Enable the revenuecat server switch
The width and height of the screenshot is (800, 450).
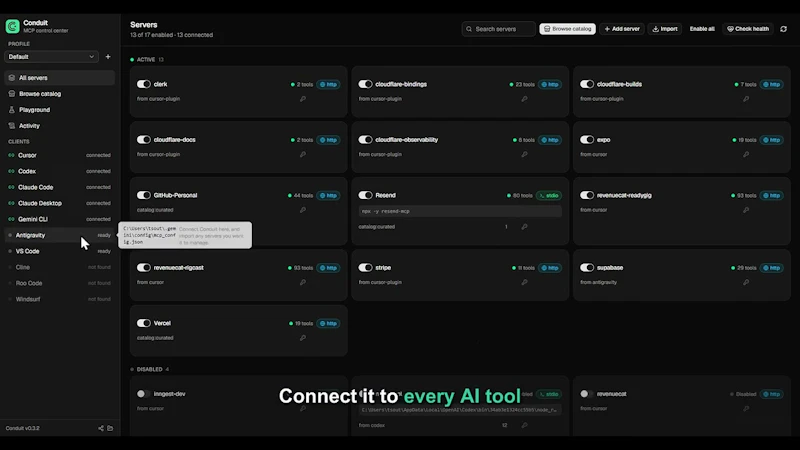587,394
